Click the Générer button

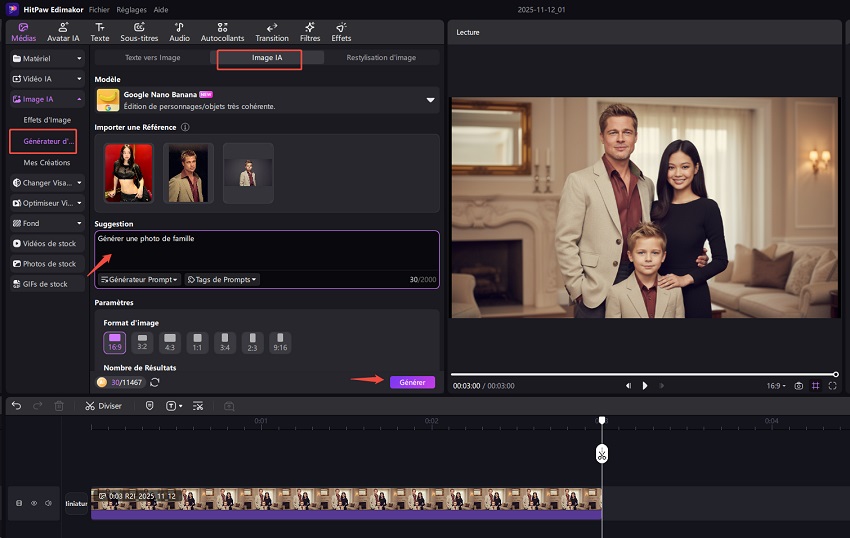coord(412,382)
